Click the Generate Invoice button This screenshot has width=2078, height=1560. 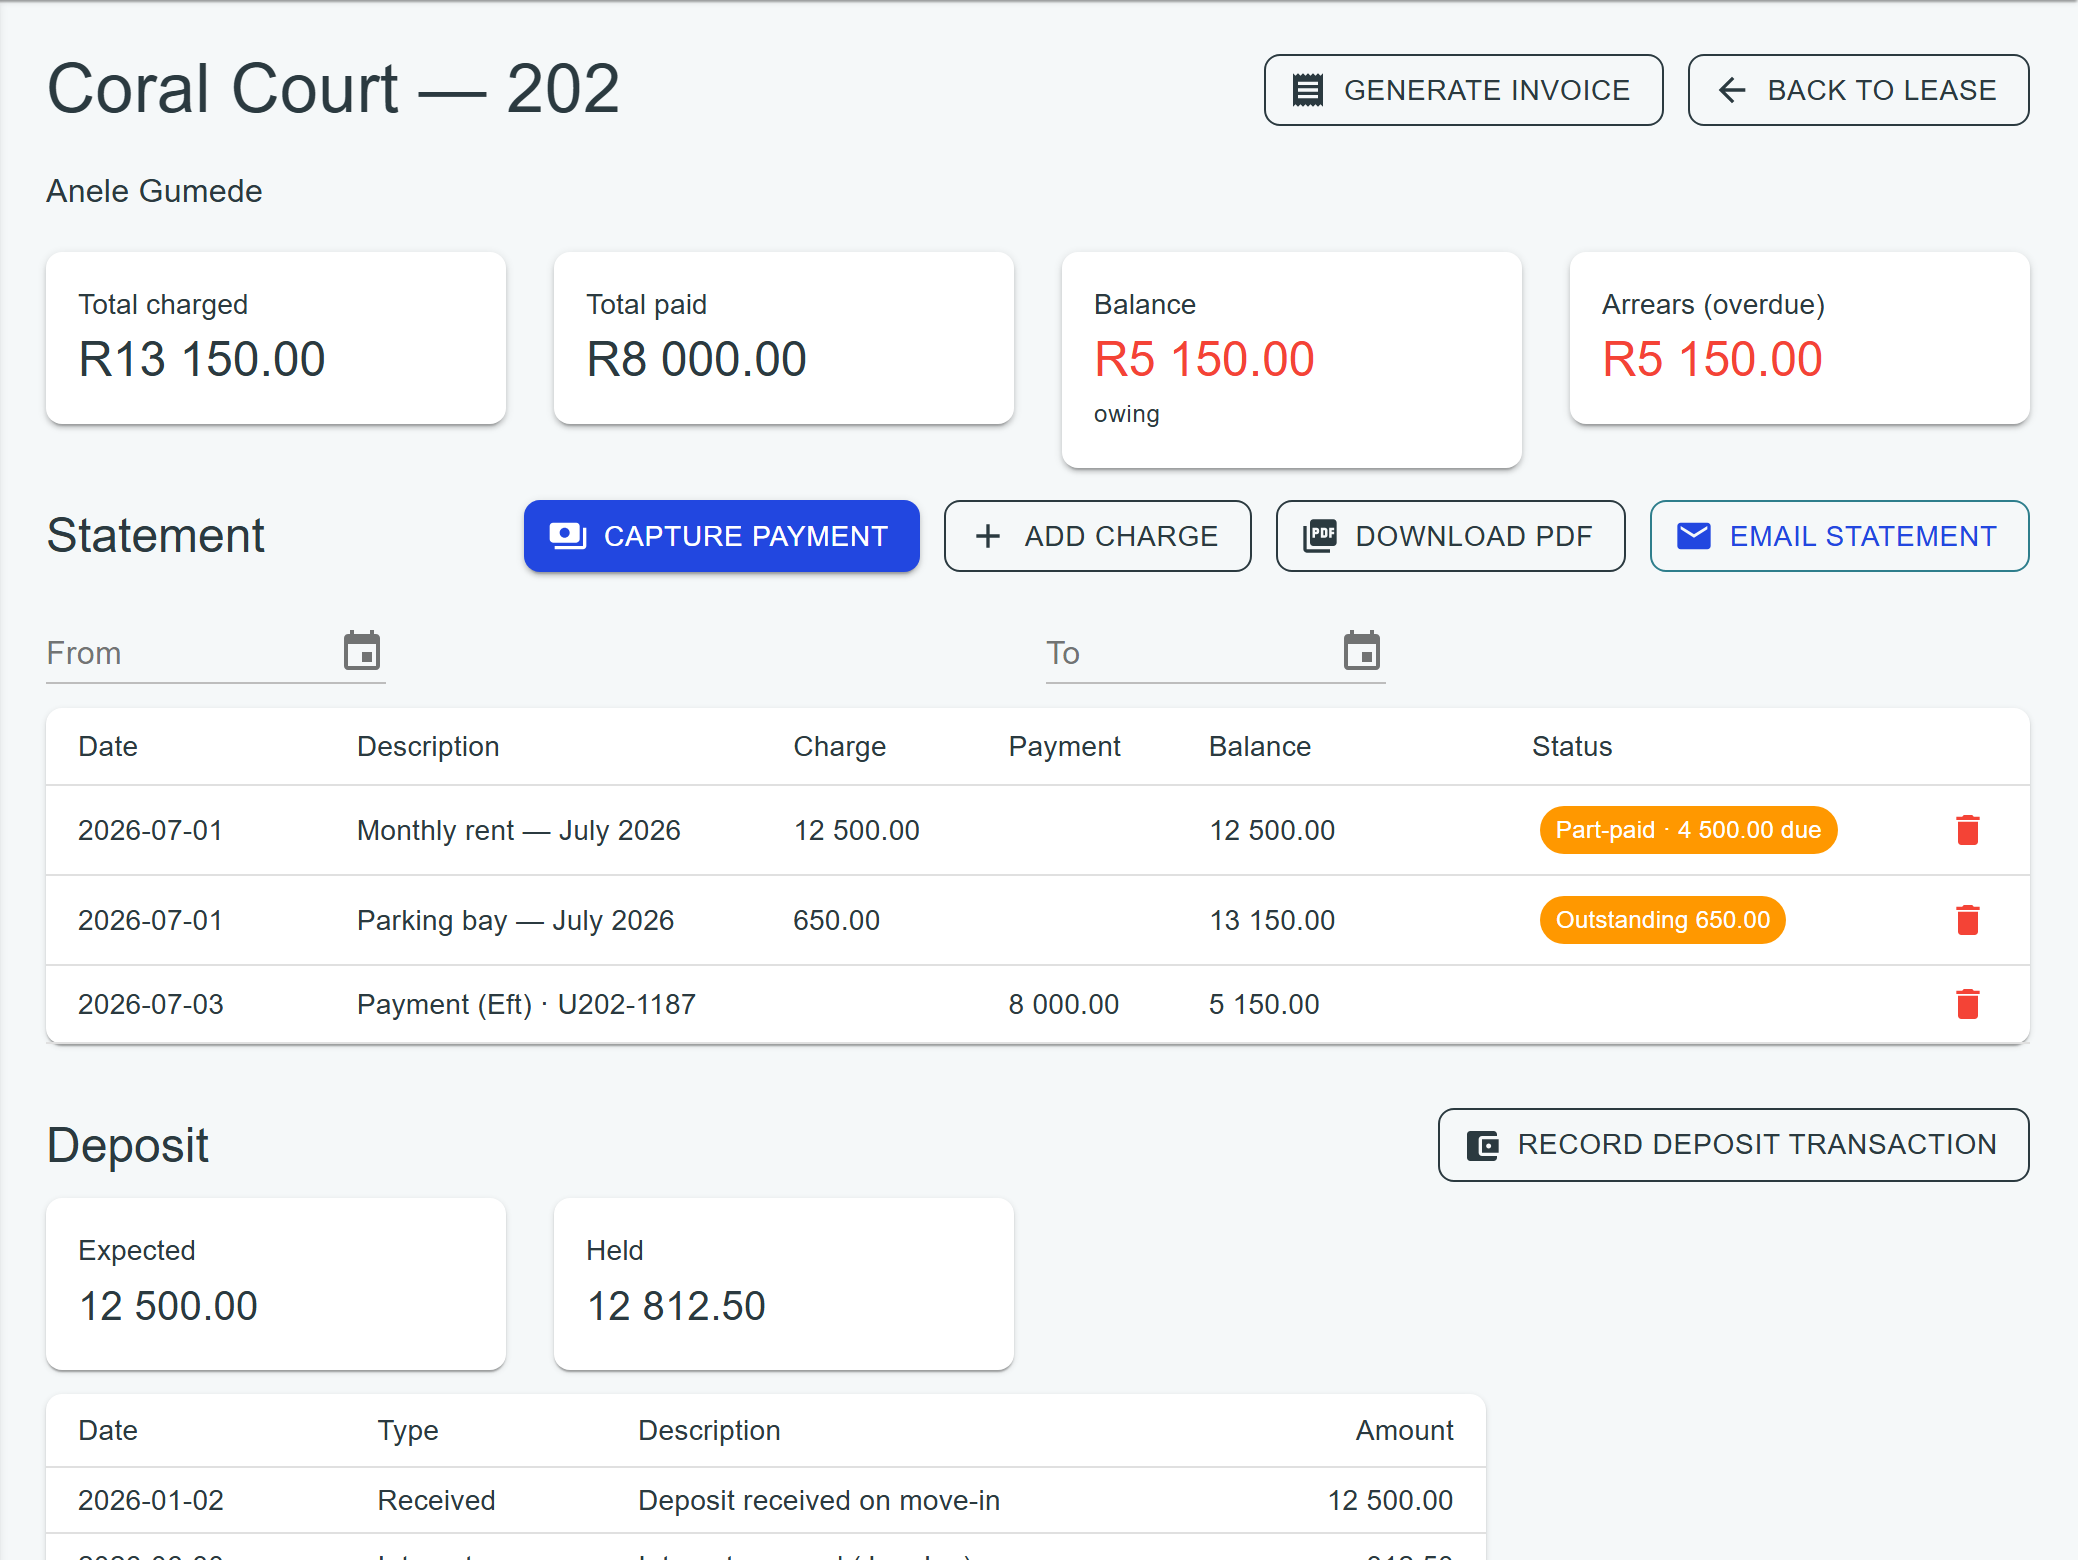coord(1463,90)
